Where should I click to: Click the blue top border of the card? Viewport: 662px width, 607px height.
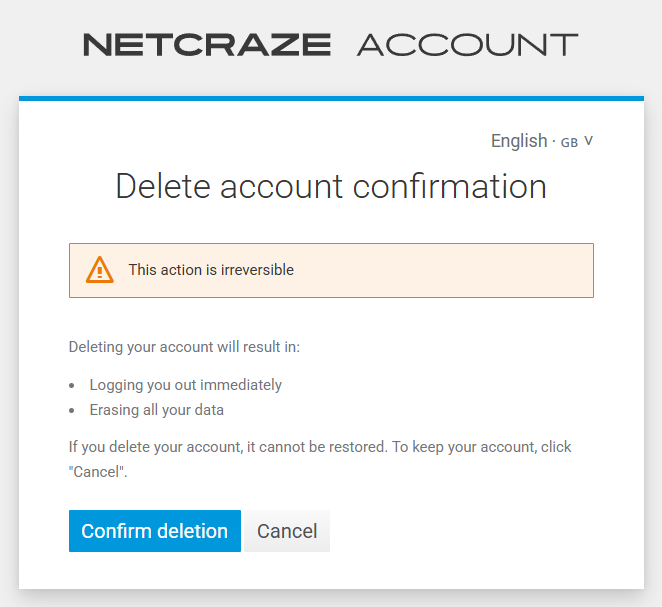(331, 98)
